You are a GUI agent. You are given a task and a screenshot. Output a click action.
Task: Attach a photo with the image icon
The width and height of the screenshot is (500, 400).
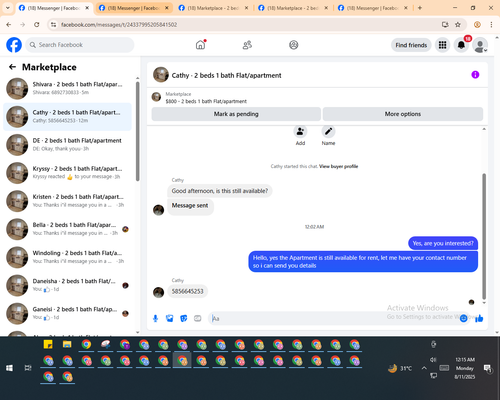pos(170,318)
